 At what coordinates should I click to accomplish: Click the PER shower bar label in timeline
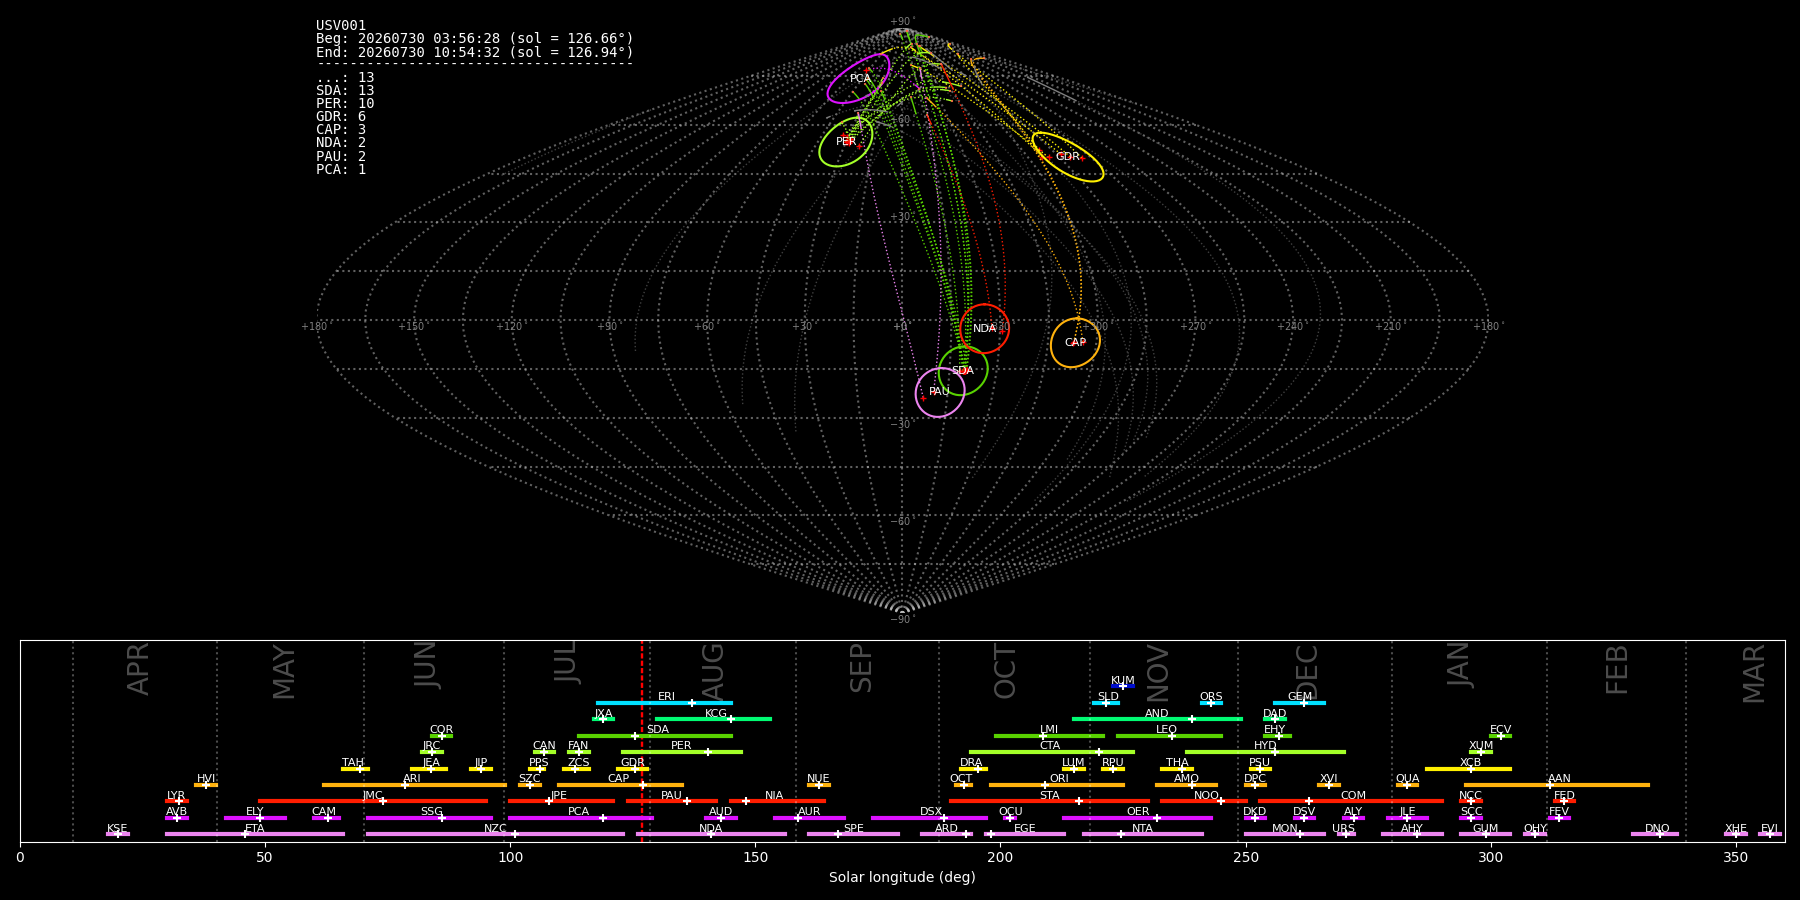(681, 746)
